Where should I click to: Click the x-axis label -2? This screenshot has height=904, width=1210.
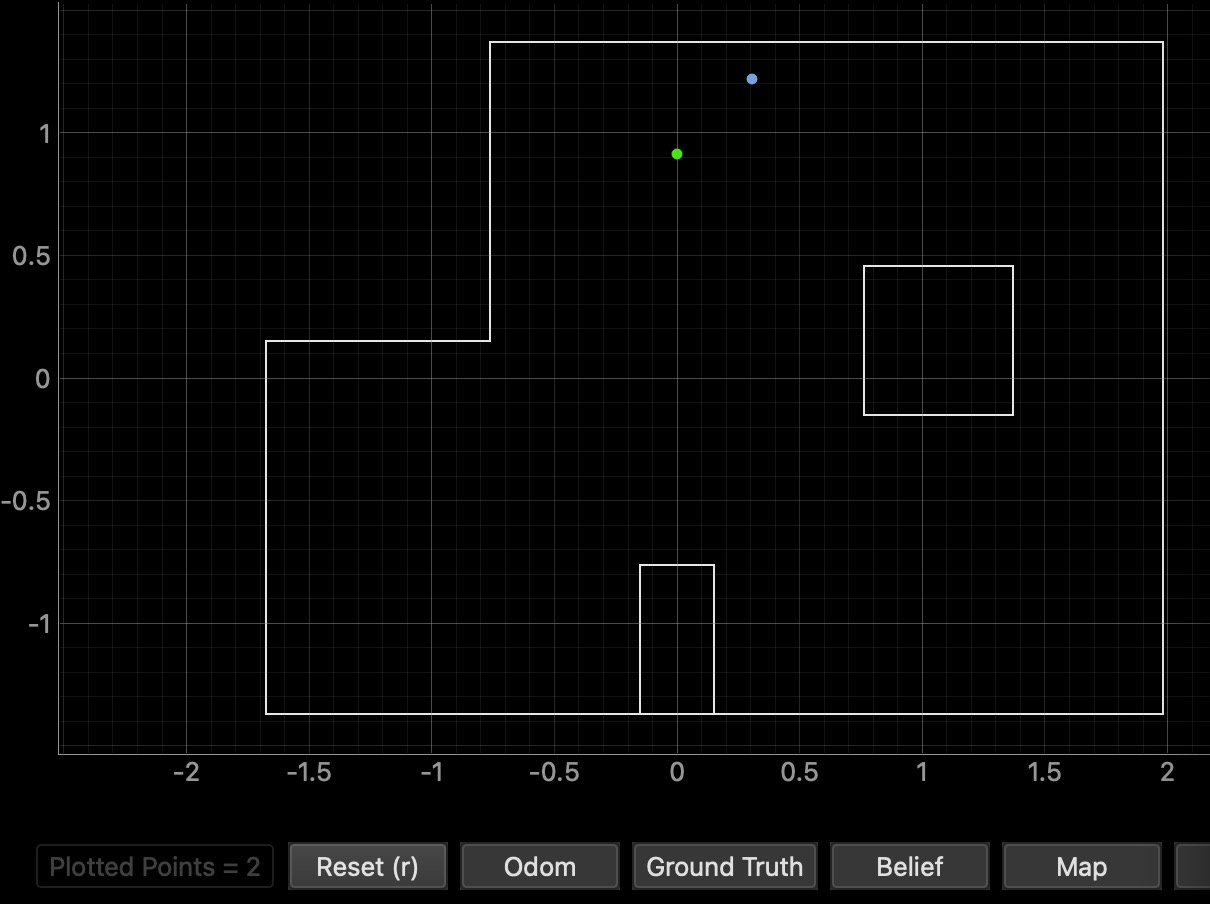point(186,773)
